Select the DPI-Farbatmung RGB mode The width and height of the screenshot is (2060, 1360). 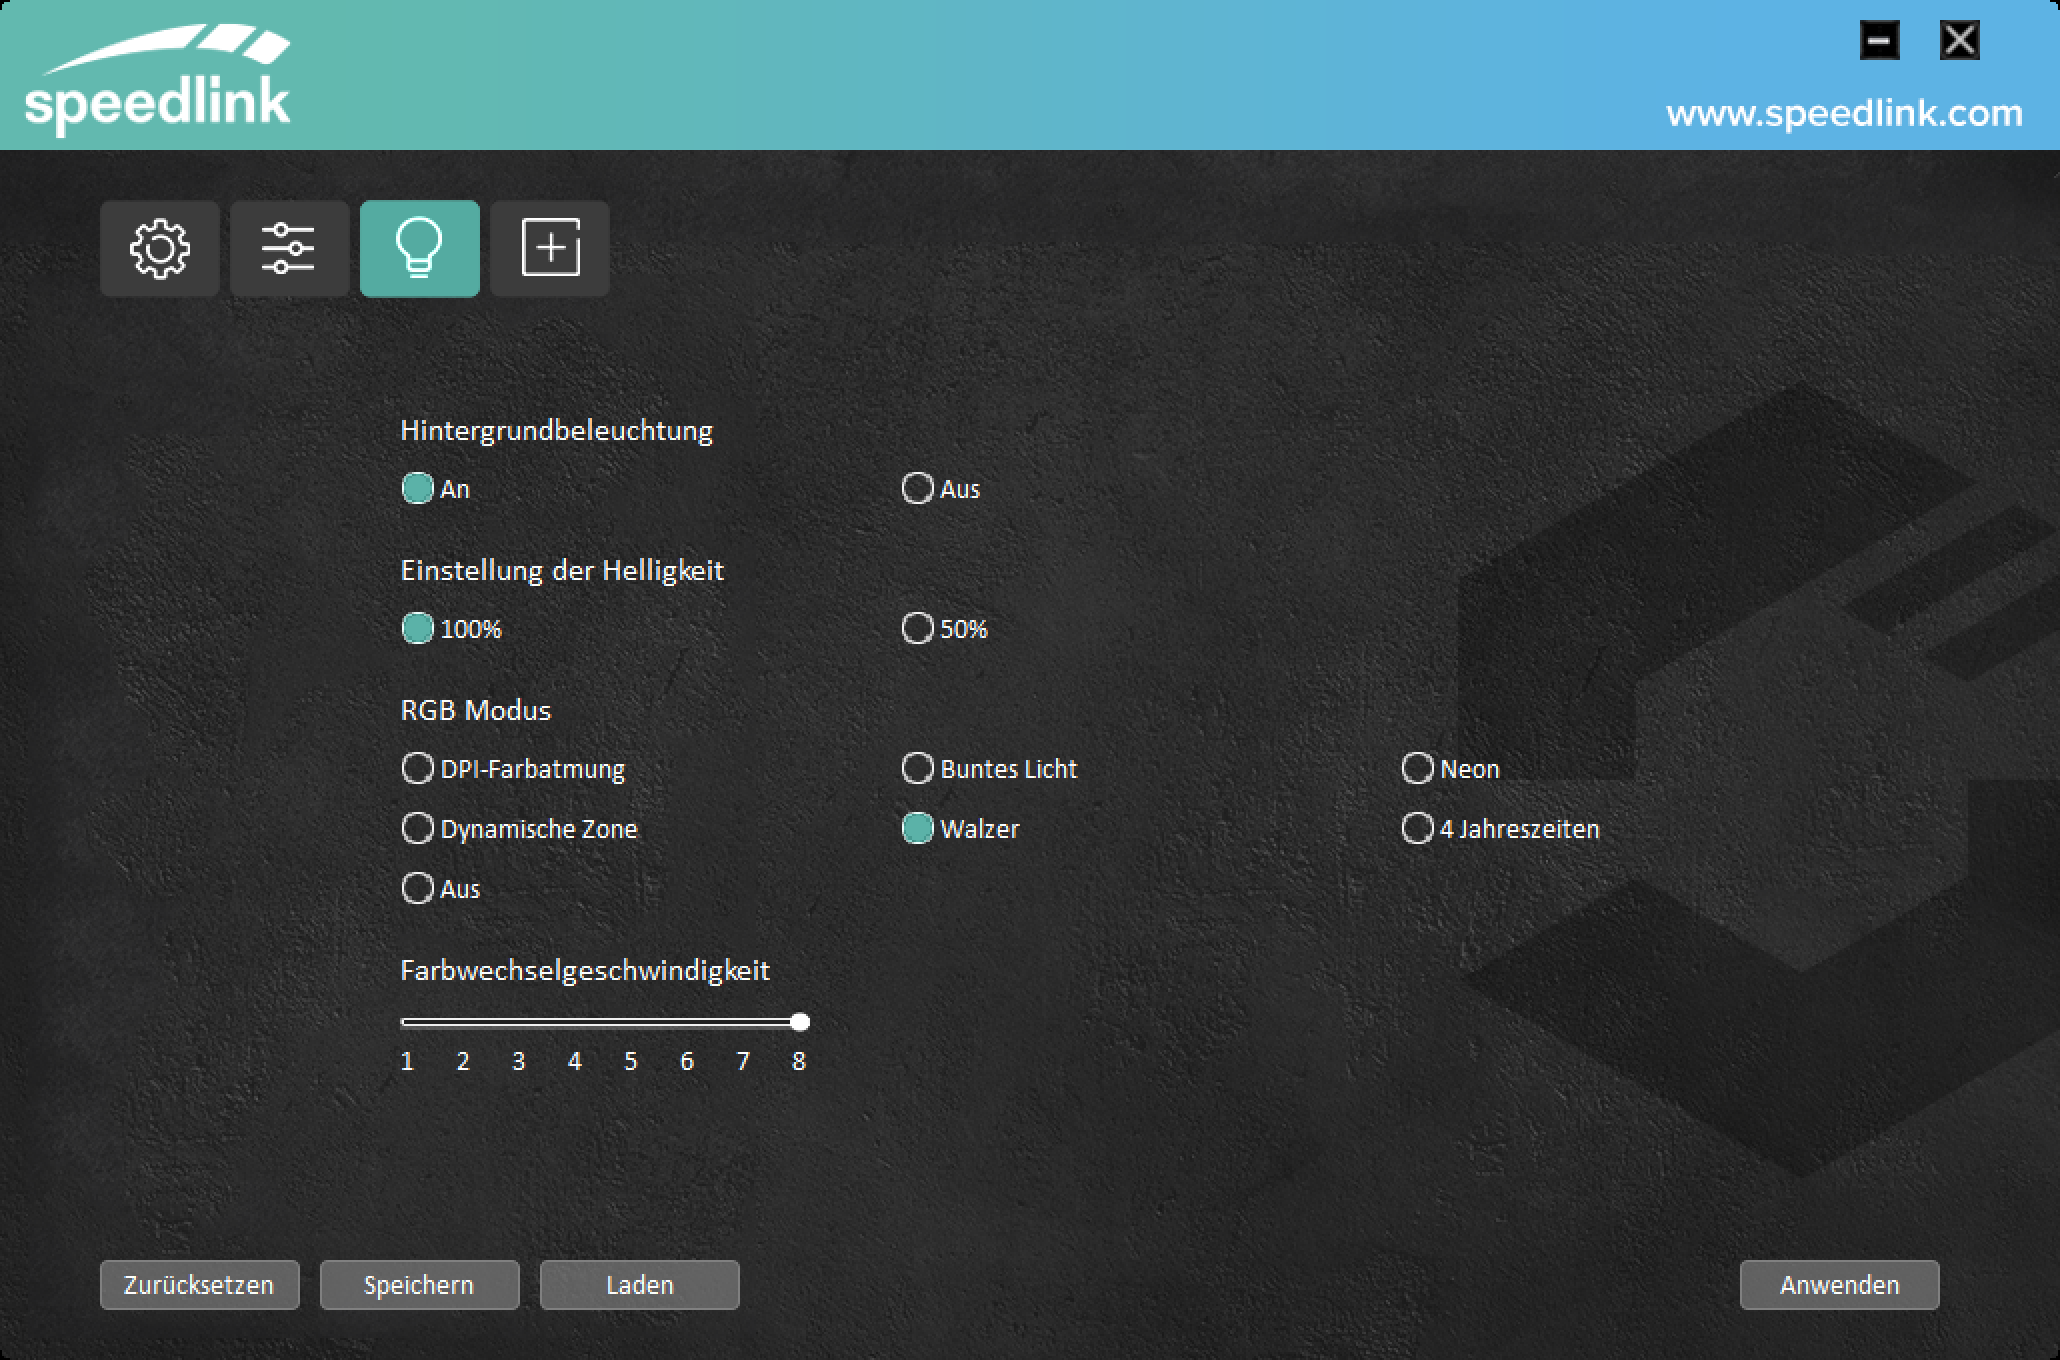(x=418, y=769)
